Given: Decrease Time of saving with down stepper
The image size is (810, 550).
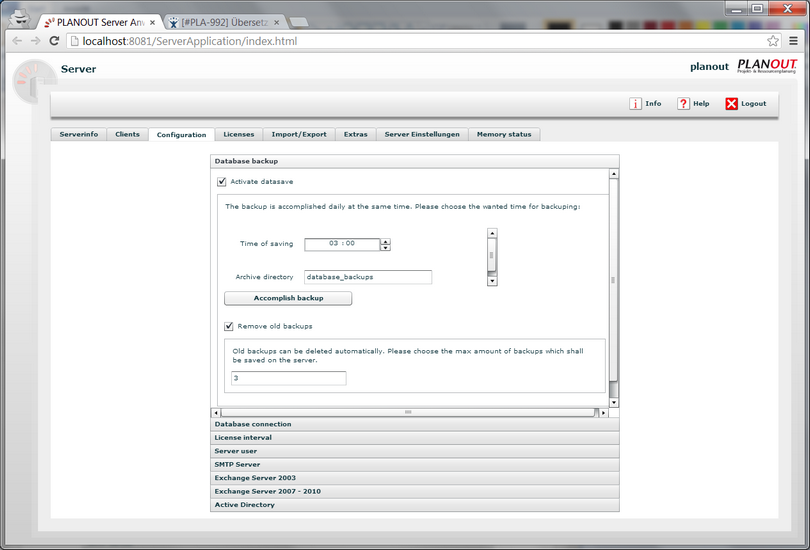Looking at the screenshot, I should 385,248.
